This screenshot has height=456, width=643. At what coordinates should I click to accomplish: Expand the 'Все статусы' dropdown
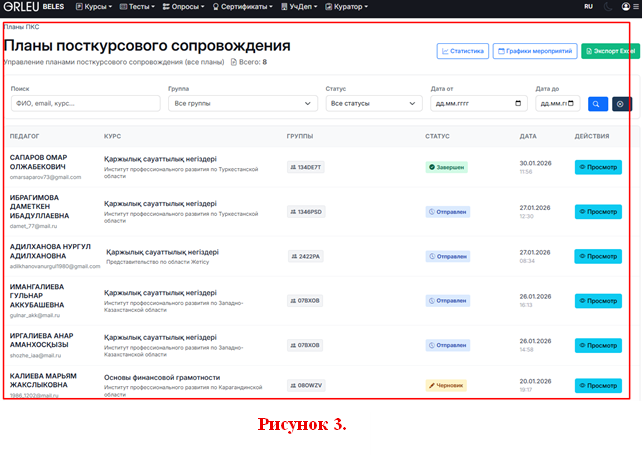[374, 103]
